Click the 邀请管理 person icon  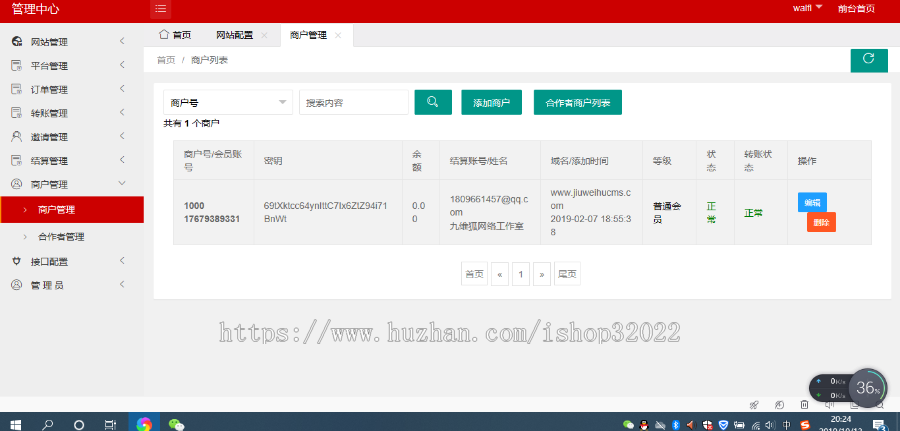point(17,137)
